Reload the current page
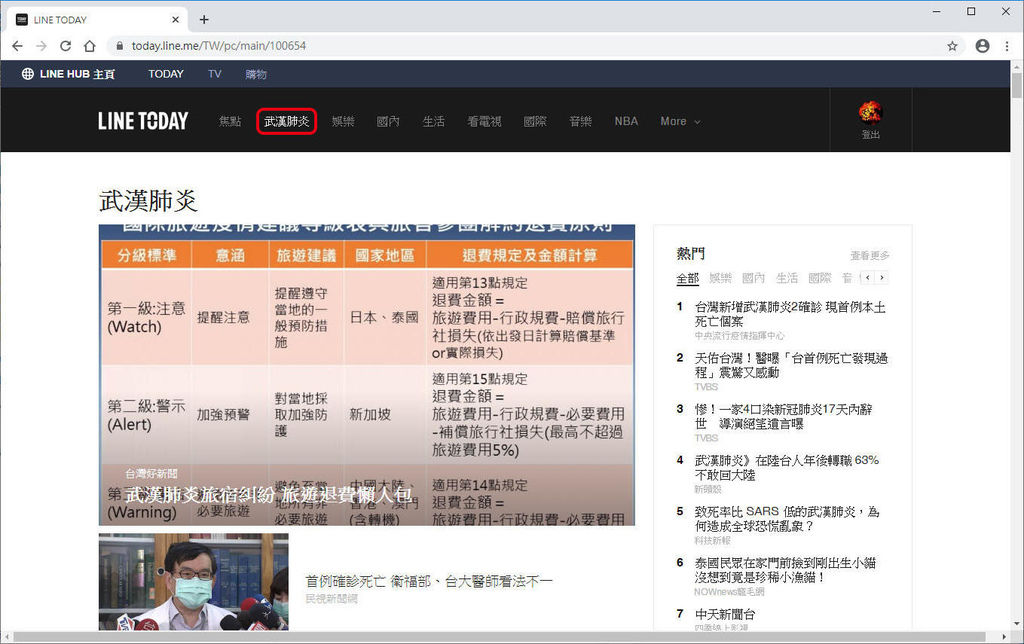Viewport: 1024px width, 644px height. coord(65,46)
